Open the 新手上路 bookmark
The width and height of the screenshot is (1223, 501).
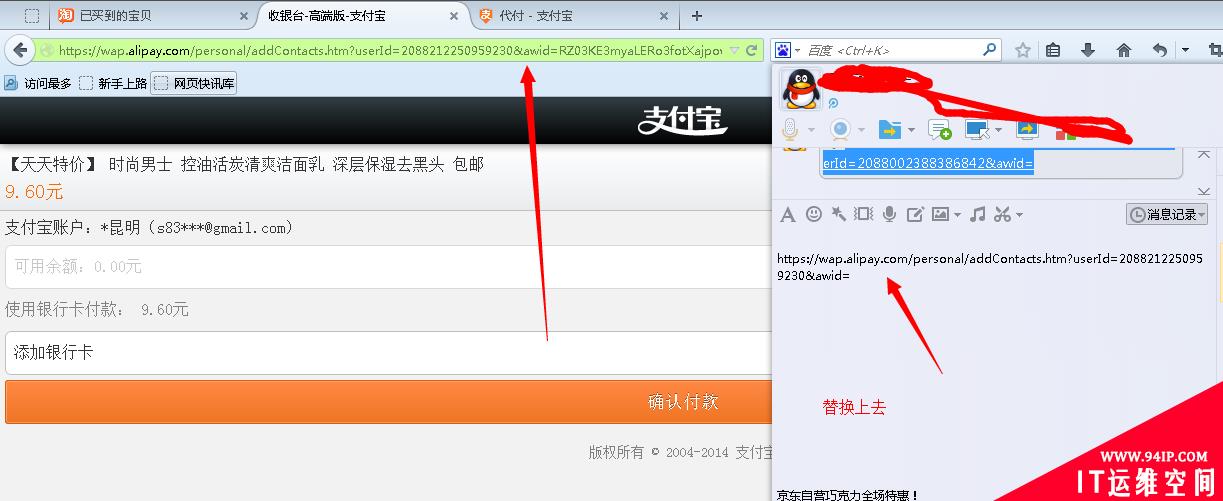(112, 84)
